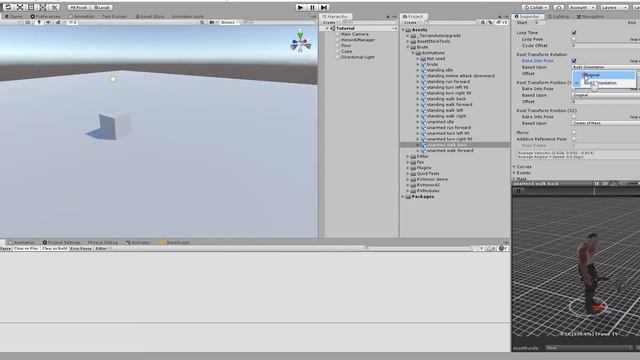The height and width of the screenshot is (360, 640).
Task: Toggle Root Position XZ Bake Into Pose
Action: [x=574, y=117]
